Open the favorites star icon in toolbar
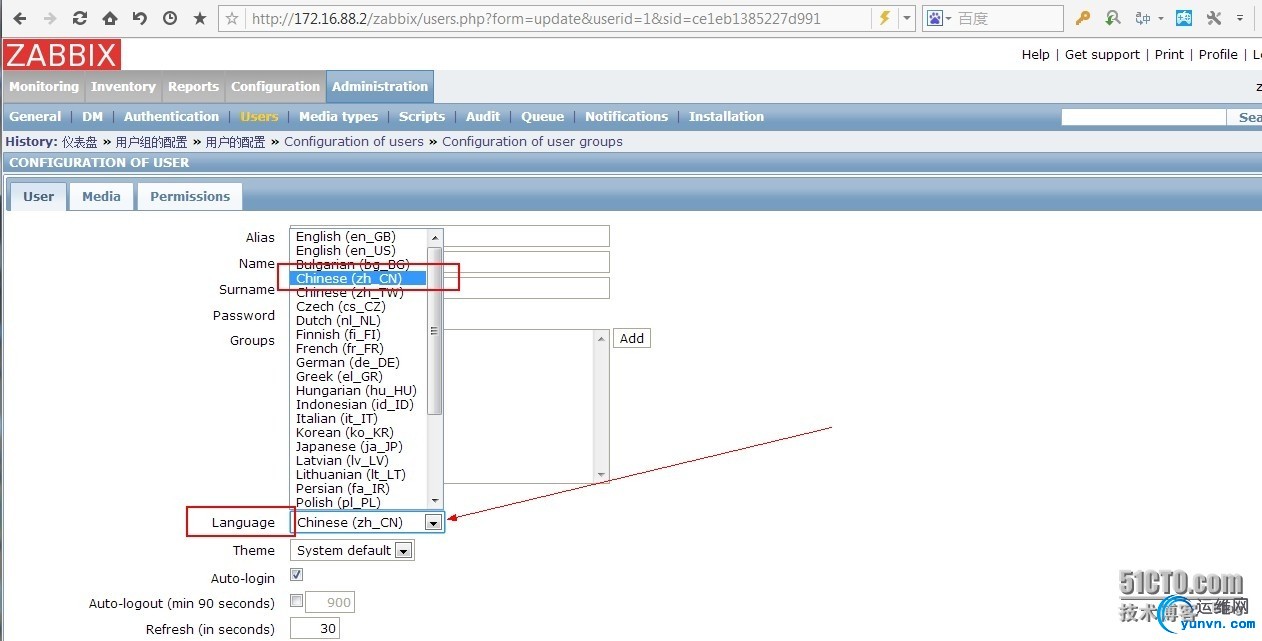The image size is (1262, 641). [x=200, y=18]
